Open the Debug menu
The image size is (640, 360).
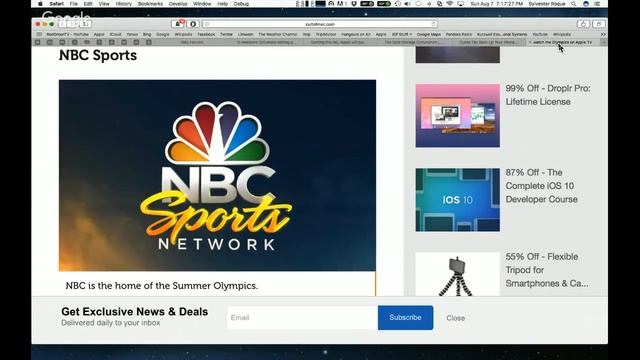click(241, 4)
